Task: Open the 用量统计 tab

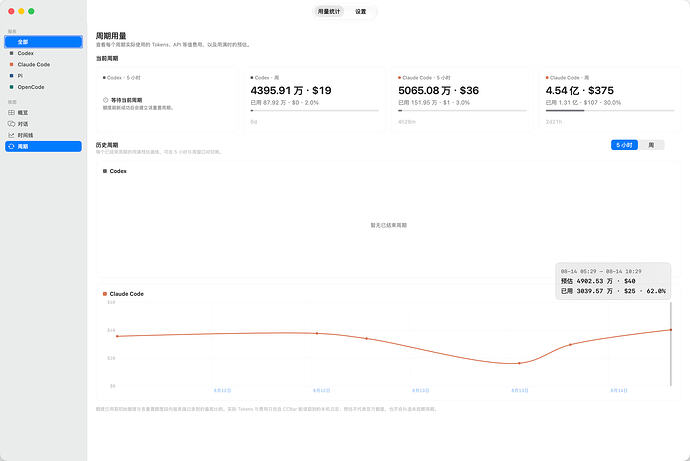Action: click(329, 11)
